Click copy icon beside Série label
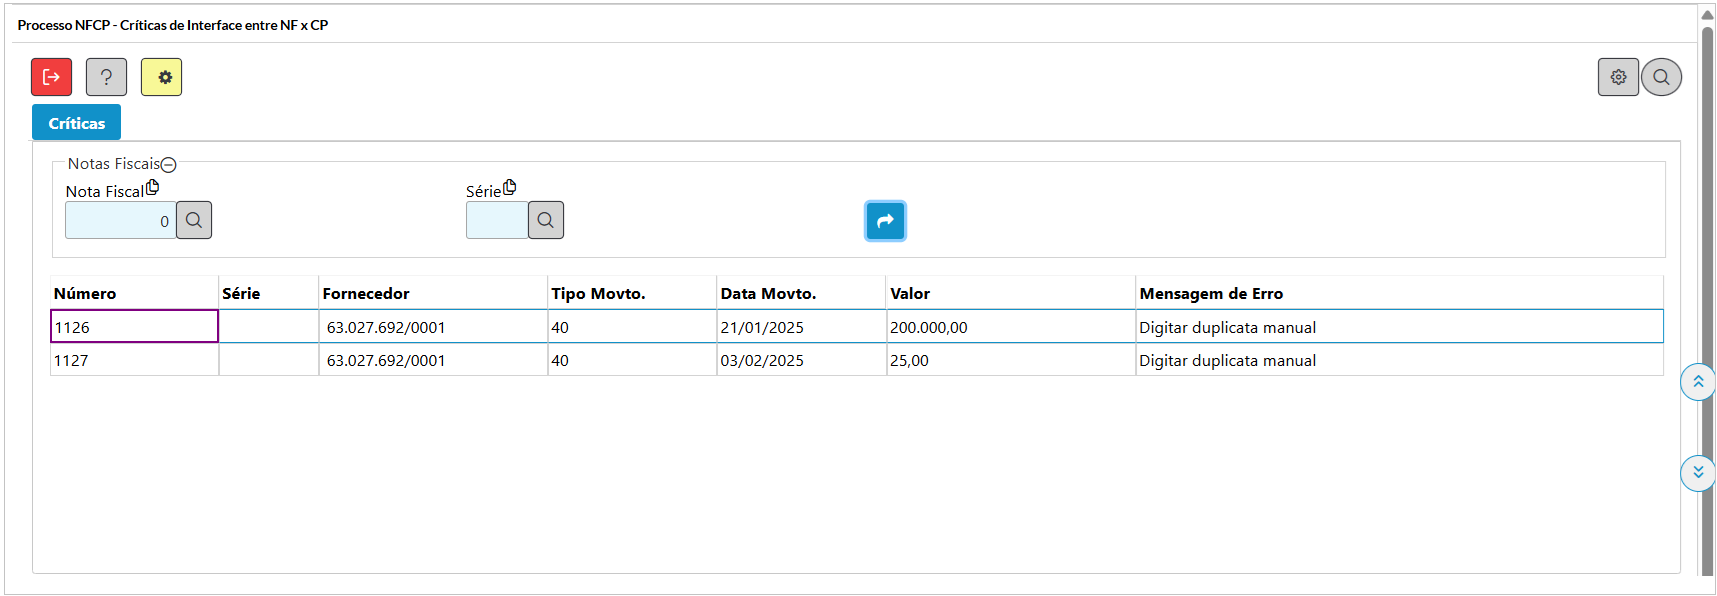The image size is (1717, 596). pos(510,187)
